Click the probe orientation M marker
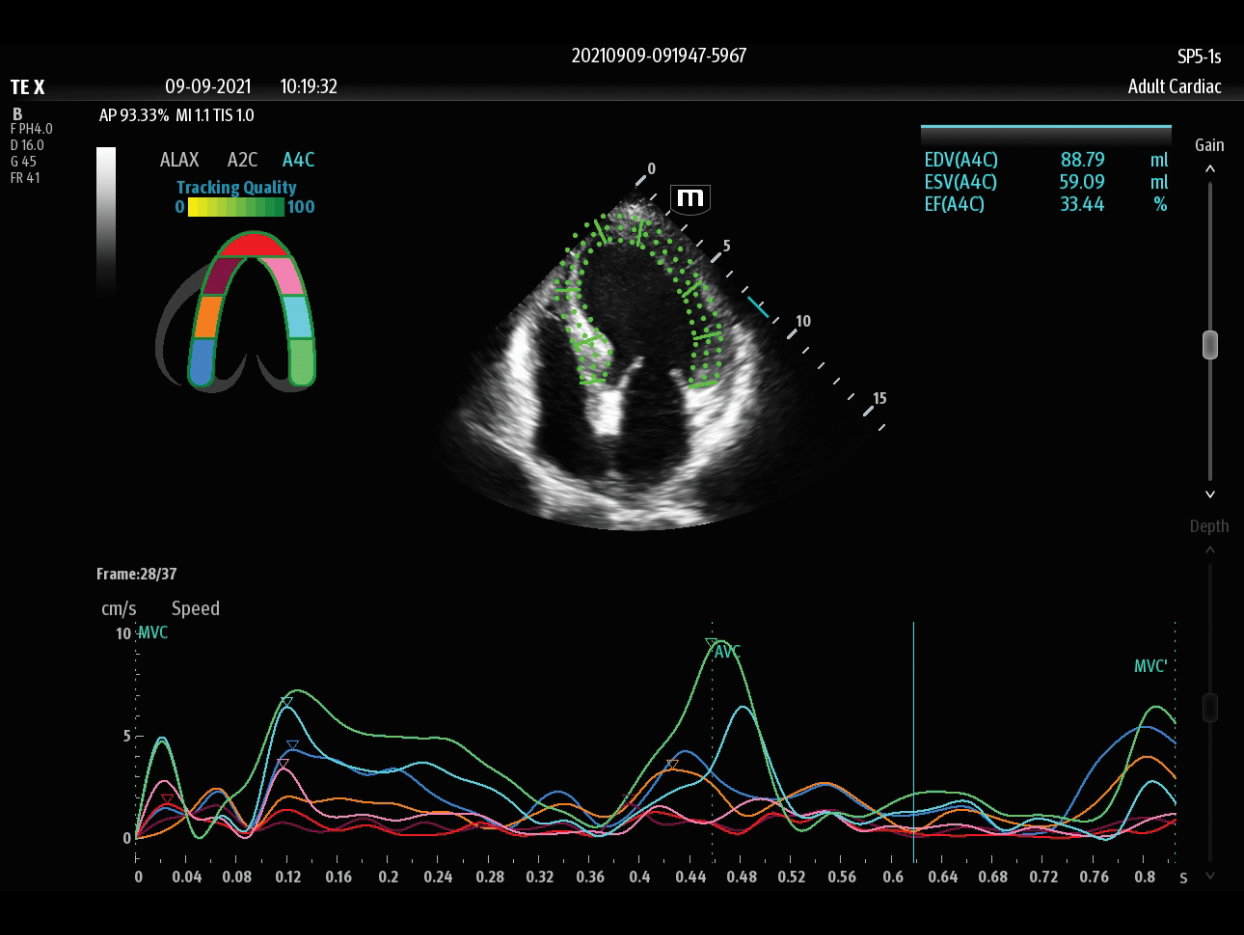 [x=690, y=198]
